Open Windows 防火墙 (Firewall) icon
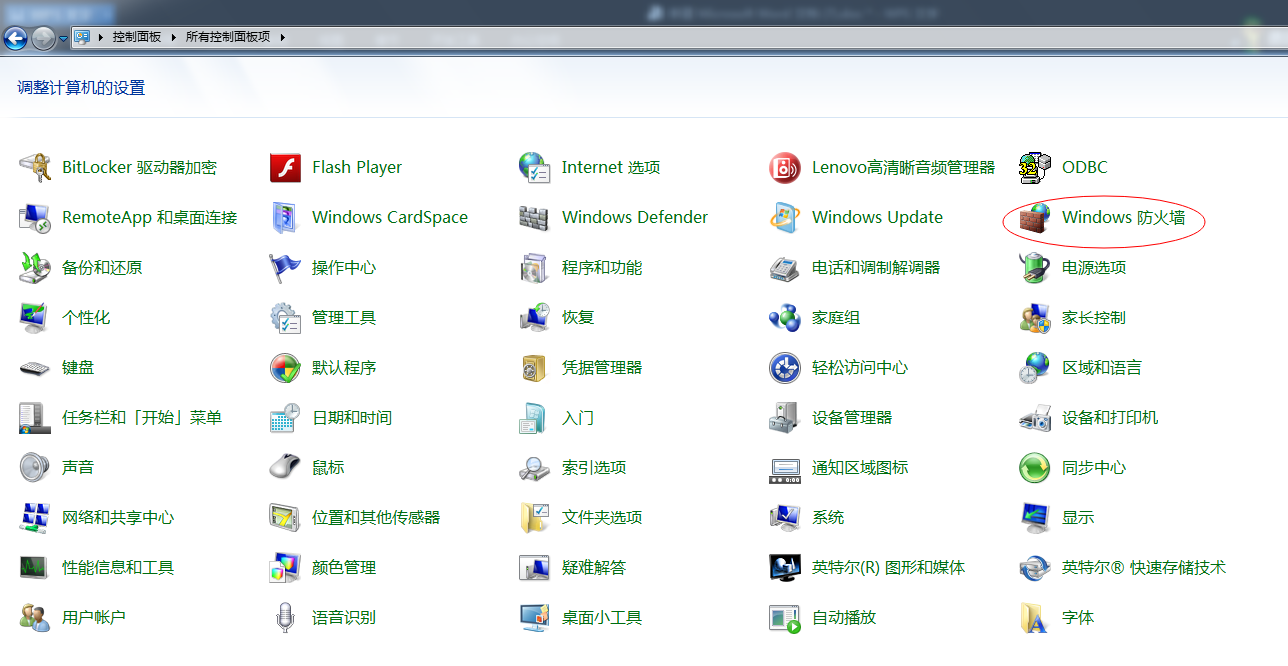1288x666 pixels. 1034,218
